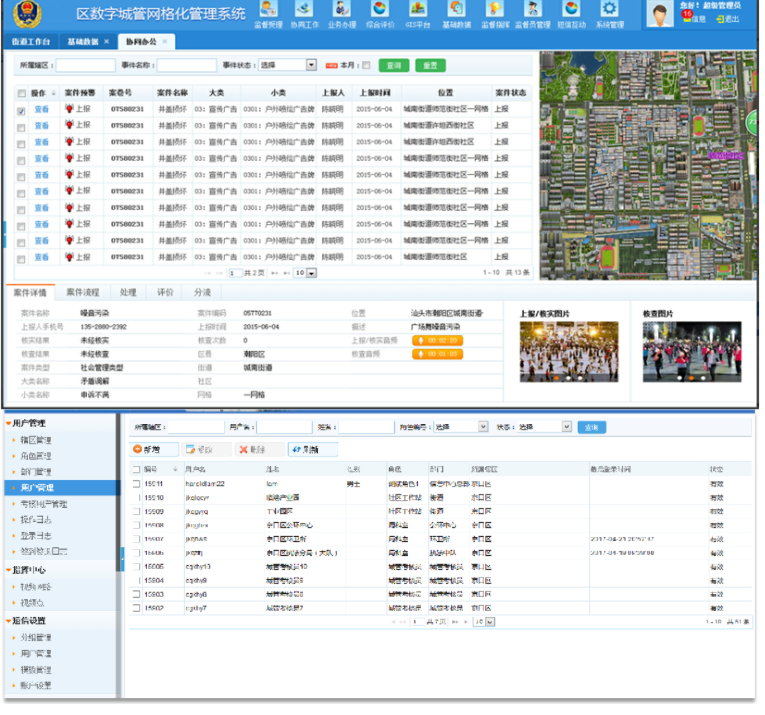Image resolution: width=765 pixels, height=715 pixels.
Task: Open the 角色编号 dropdown in user filter
Action: 483,427
